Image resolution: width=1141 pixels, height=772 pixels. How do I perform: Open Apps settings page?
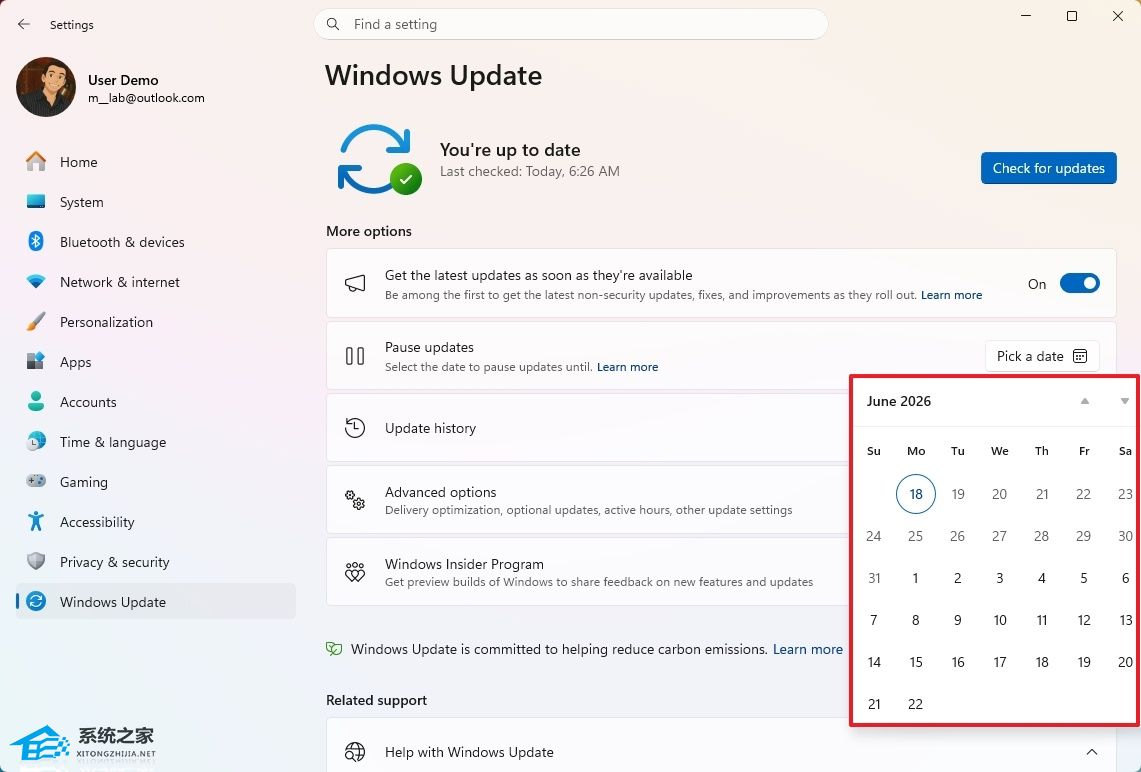156,362
